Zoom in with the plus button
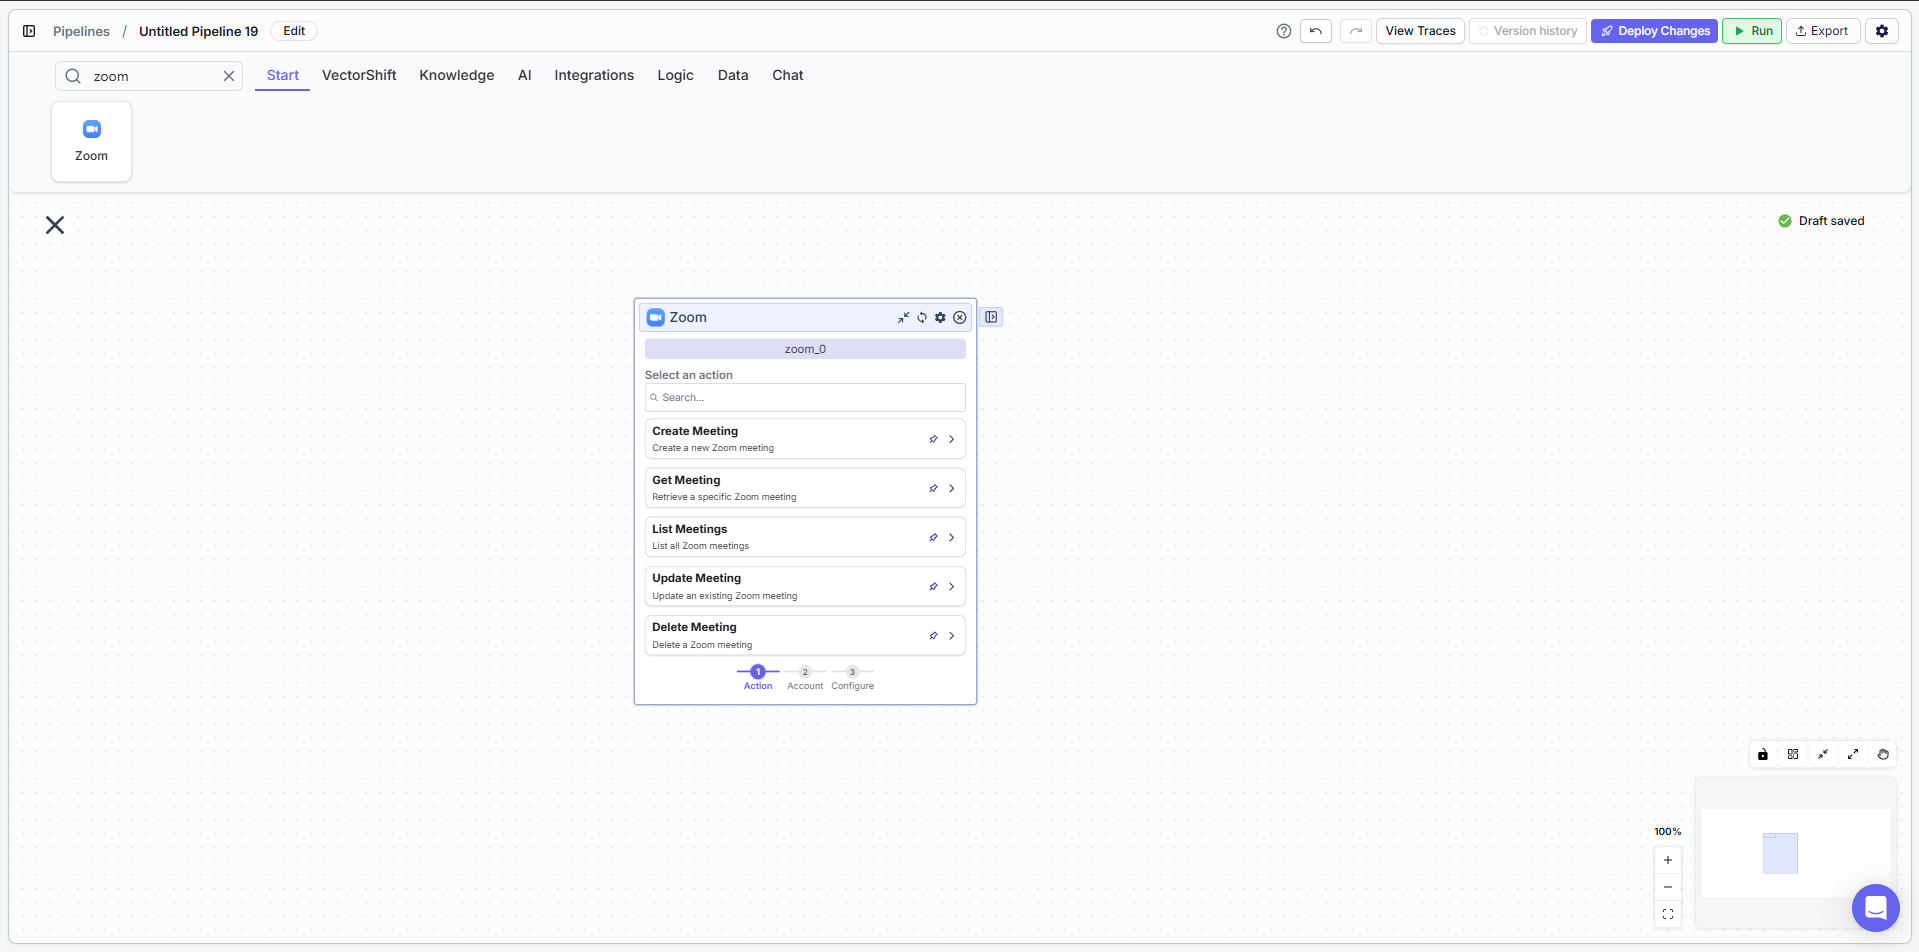The image size is (1919, 952). click(x=1668, y=860)
